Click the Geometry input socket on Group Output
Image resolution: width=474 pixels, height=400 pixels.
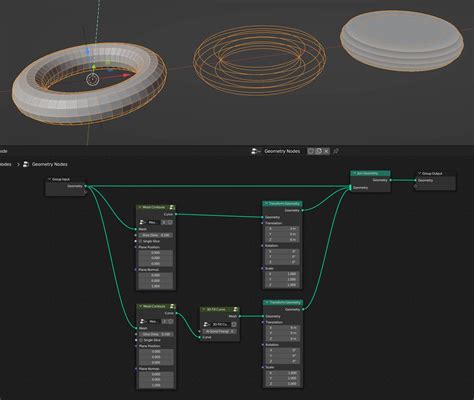(x=416, y=180)
